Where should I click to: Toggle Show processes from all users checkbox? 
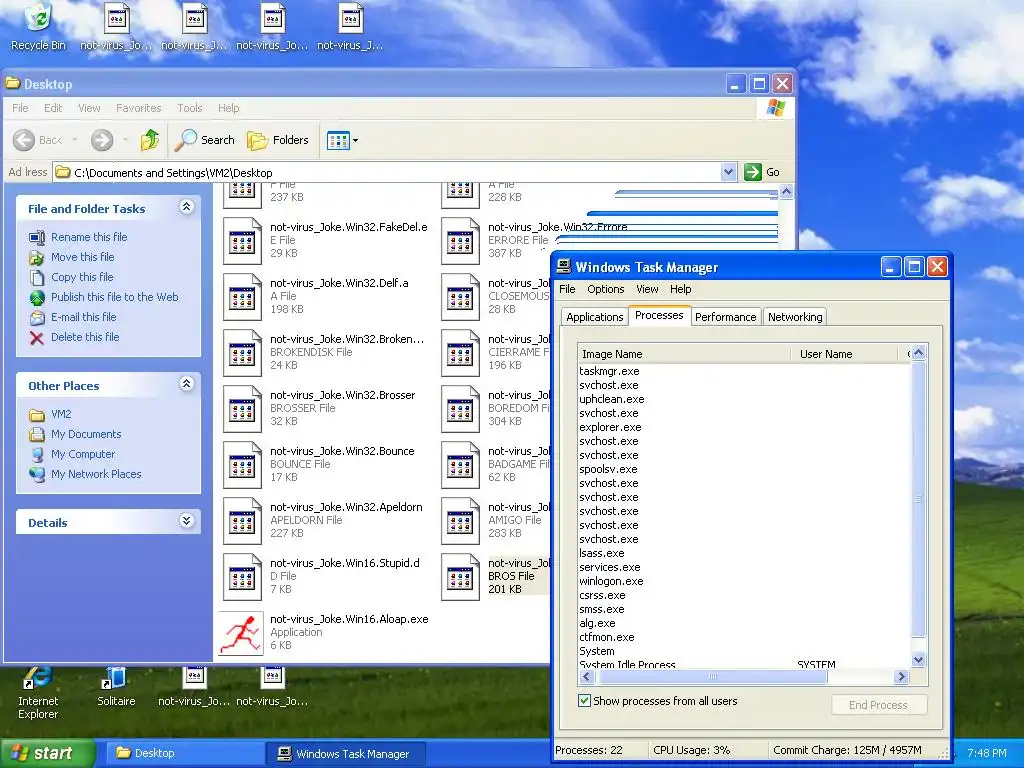coord(584,701)
